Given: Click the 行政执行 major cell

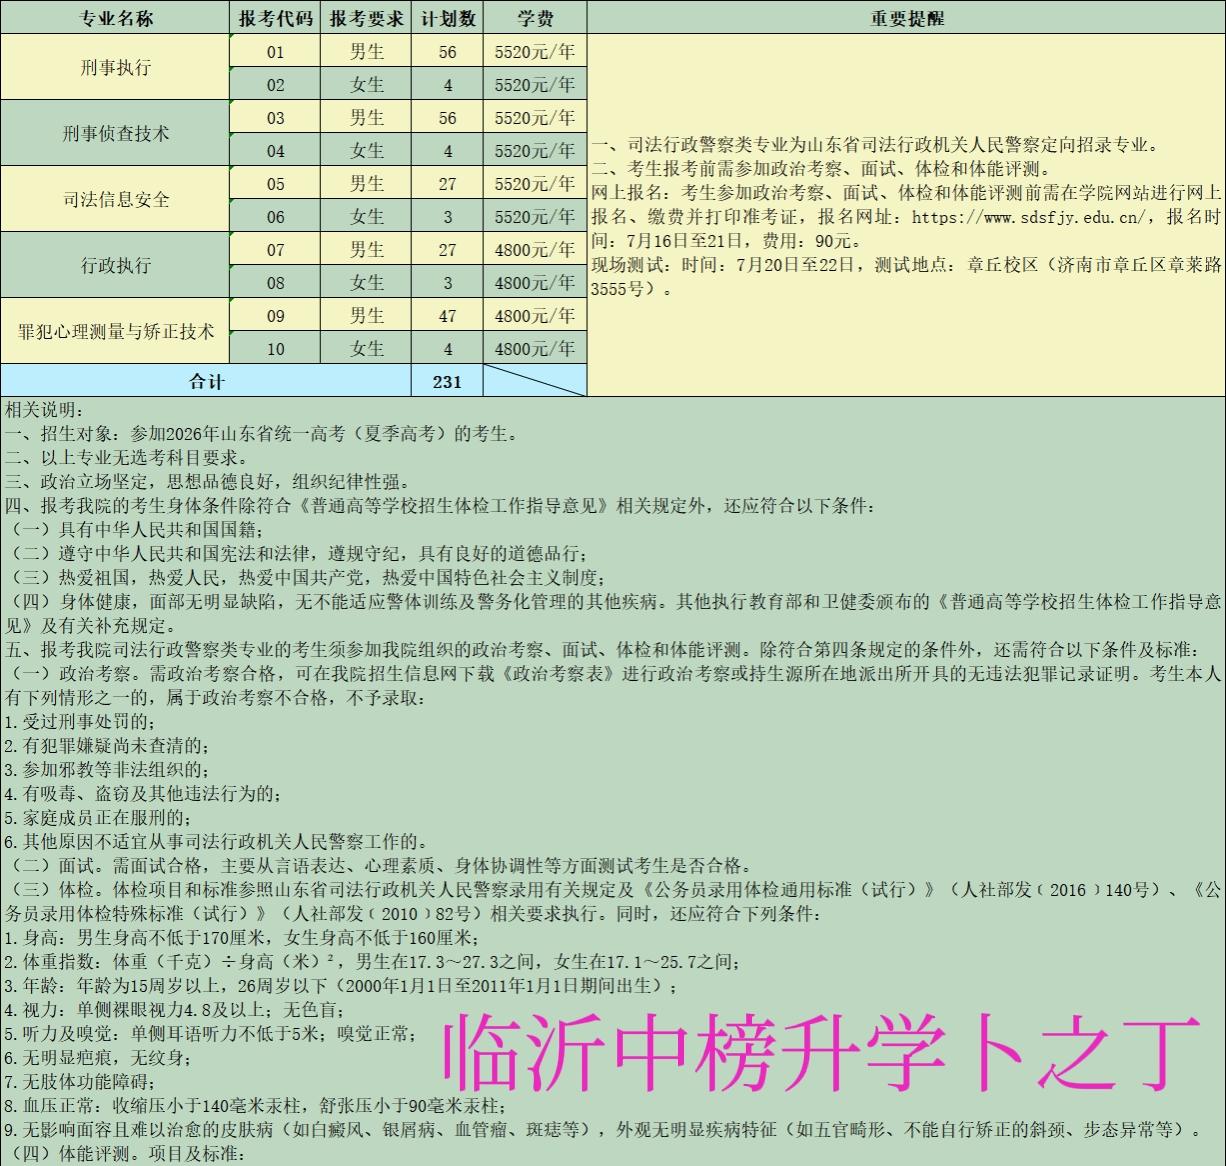Looking at the screenshot, I should point(115,265).
